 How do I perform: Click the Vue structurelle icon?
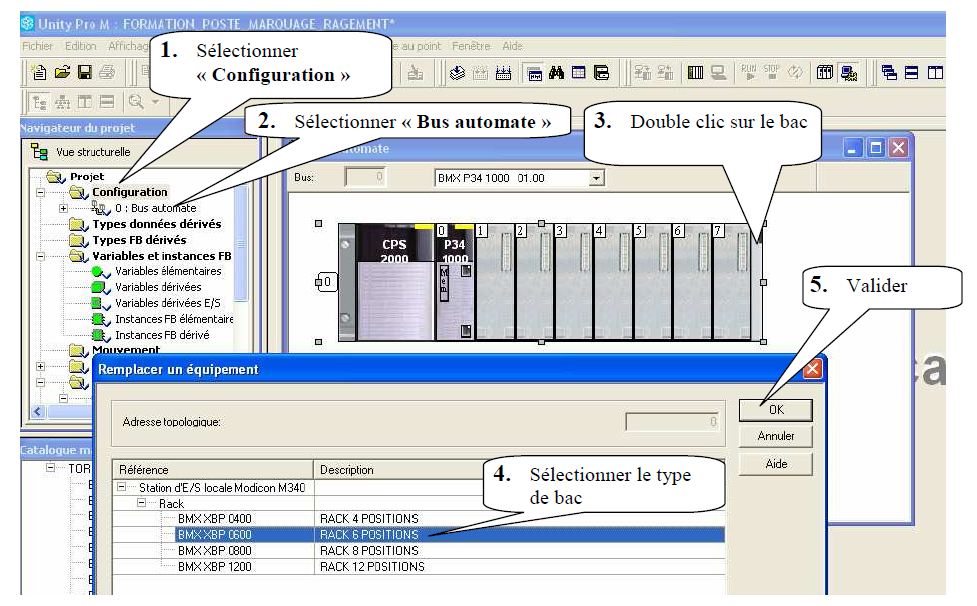[39, 151]
